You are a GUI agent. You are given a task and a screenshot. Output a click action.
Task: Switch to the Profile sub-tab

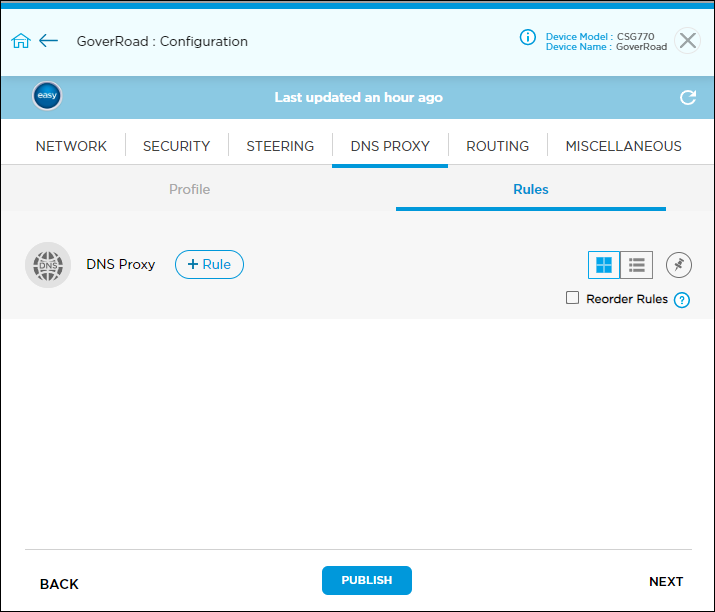[189, 189]
